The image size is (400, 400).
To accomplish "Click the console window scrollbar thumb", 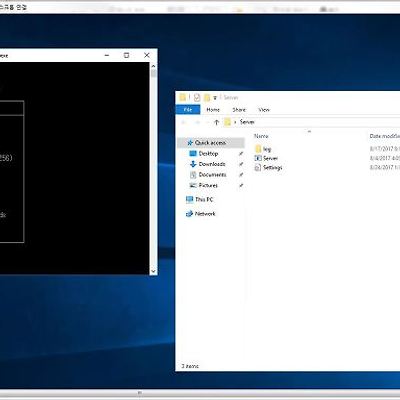I will (x=153, y=74).
